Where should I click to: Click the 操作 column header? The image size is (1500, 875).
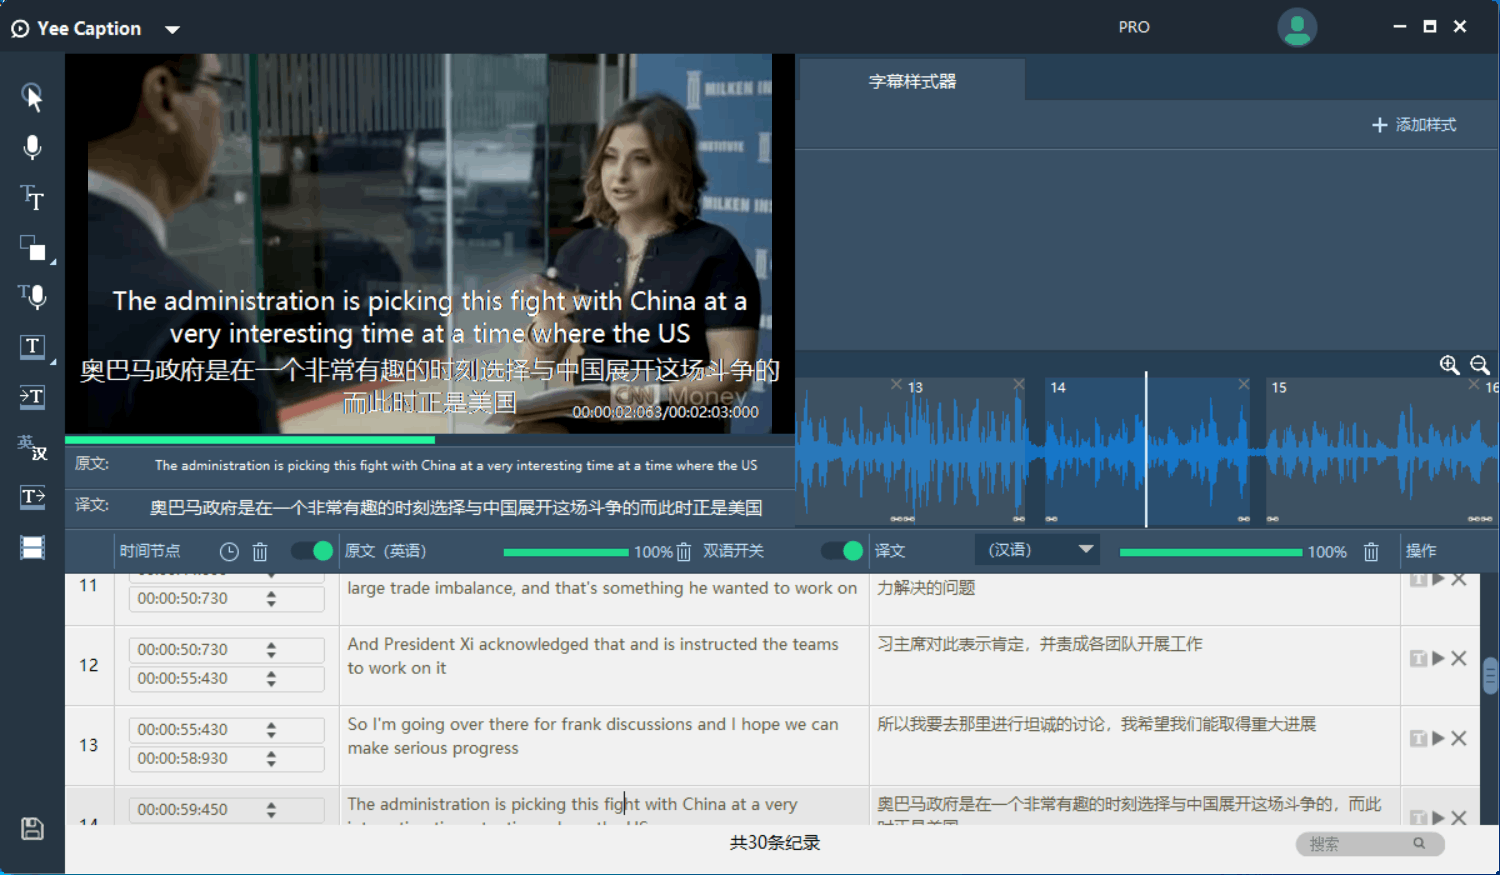[1421, 551]
